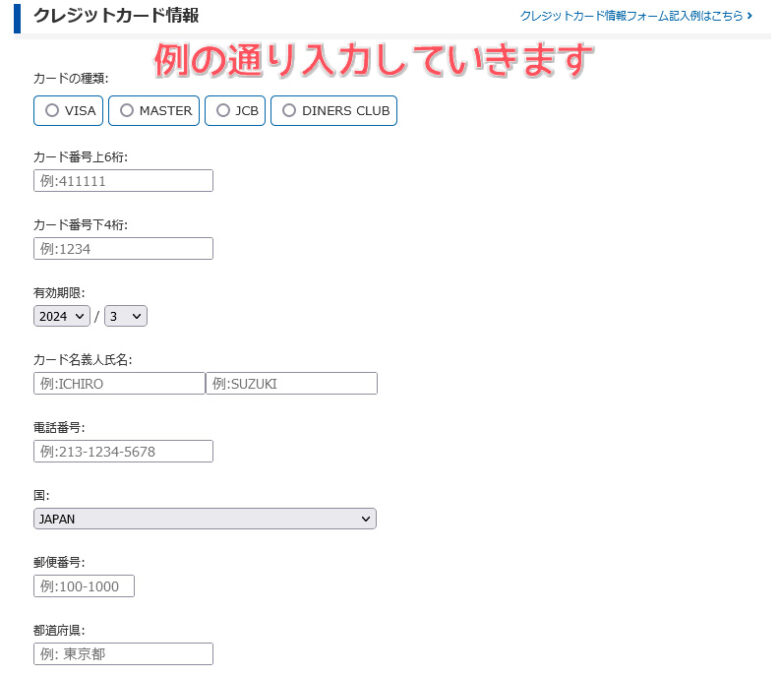Click the card number last 4 digits field
The image size is (780, 676).
[x=123, y=249]
